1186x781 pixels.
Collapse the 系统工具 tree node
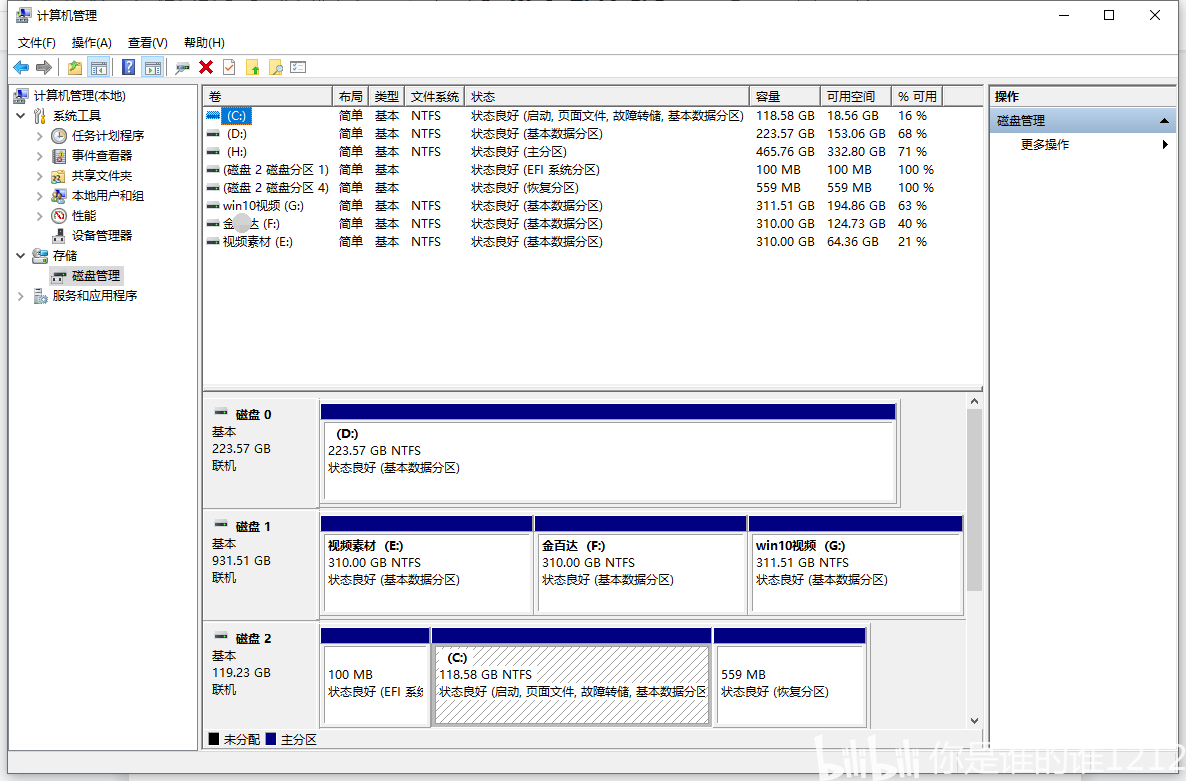pyautogui.click(x=20, y=116)
